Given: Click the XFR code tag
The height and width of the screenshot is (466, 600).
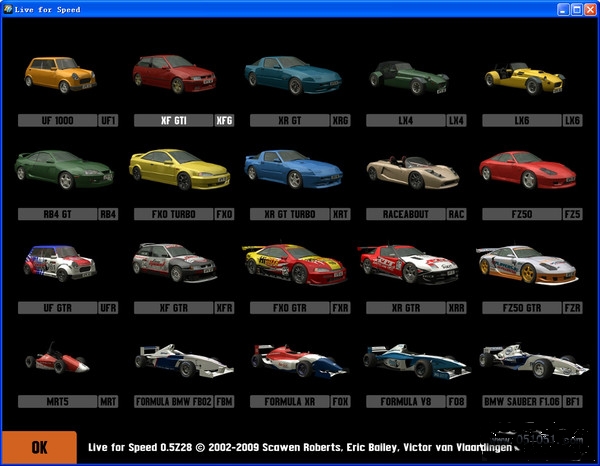Looking at the screenshot, I should tap(224, 308).
